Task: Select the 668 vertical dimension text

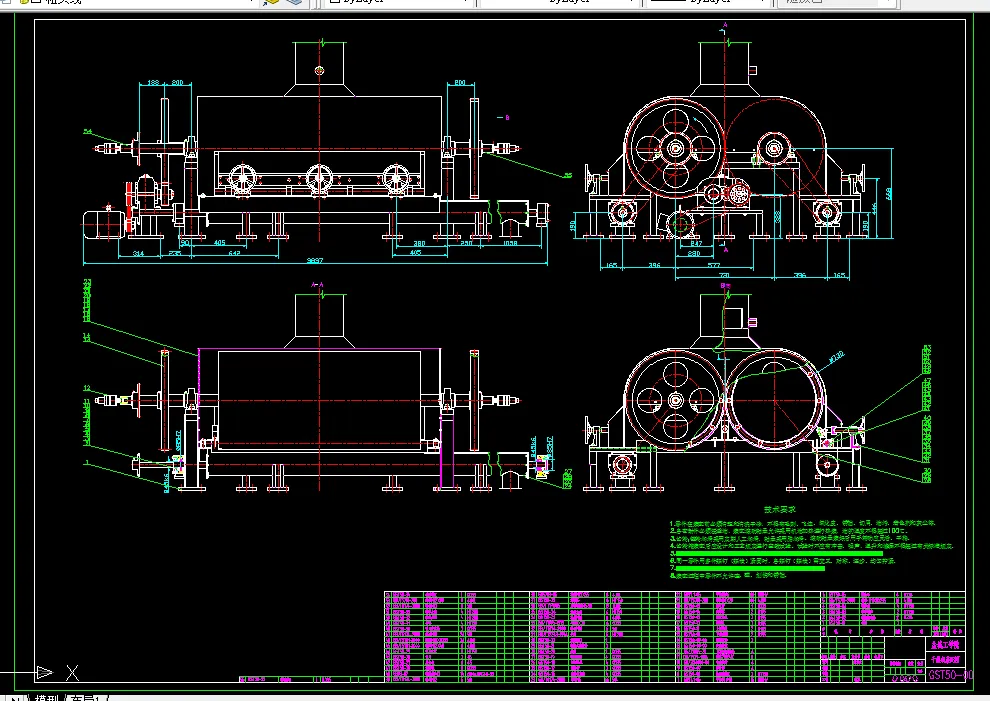Action: point(889,193)
